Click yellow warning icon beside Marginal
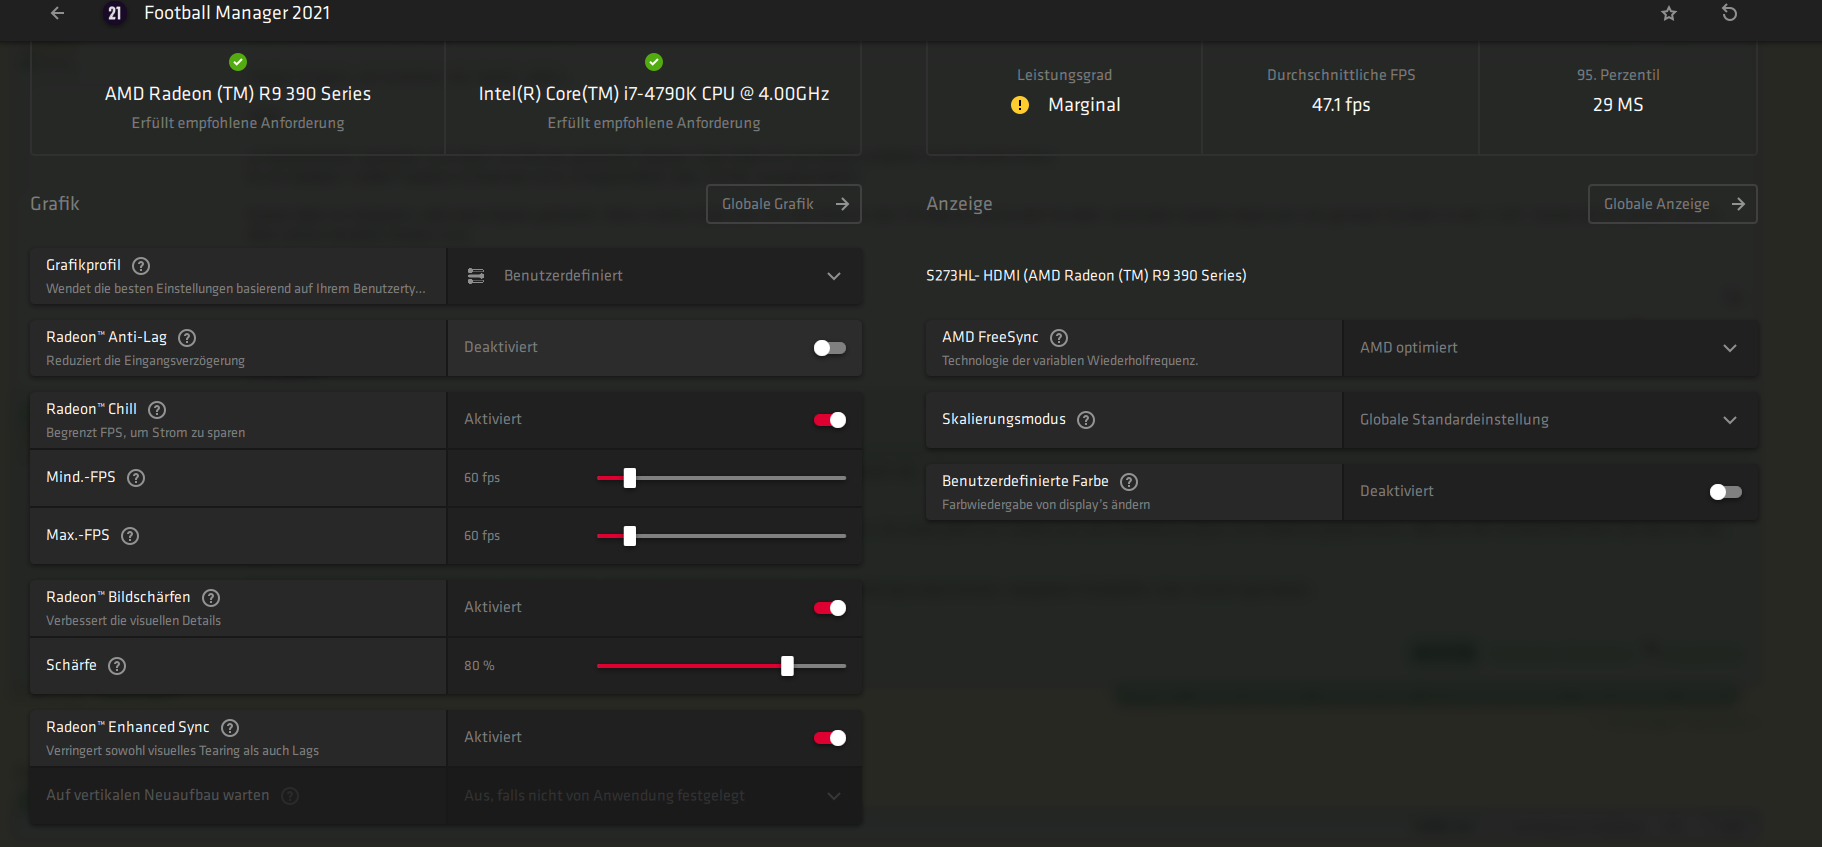The image size is (1822, 847). pos(1020,105)
